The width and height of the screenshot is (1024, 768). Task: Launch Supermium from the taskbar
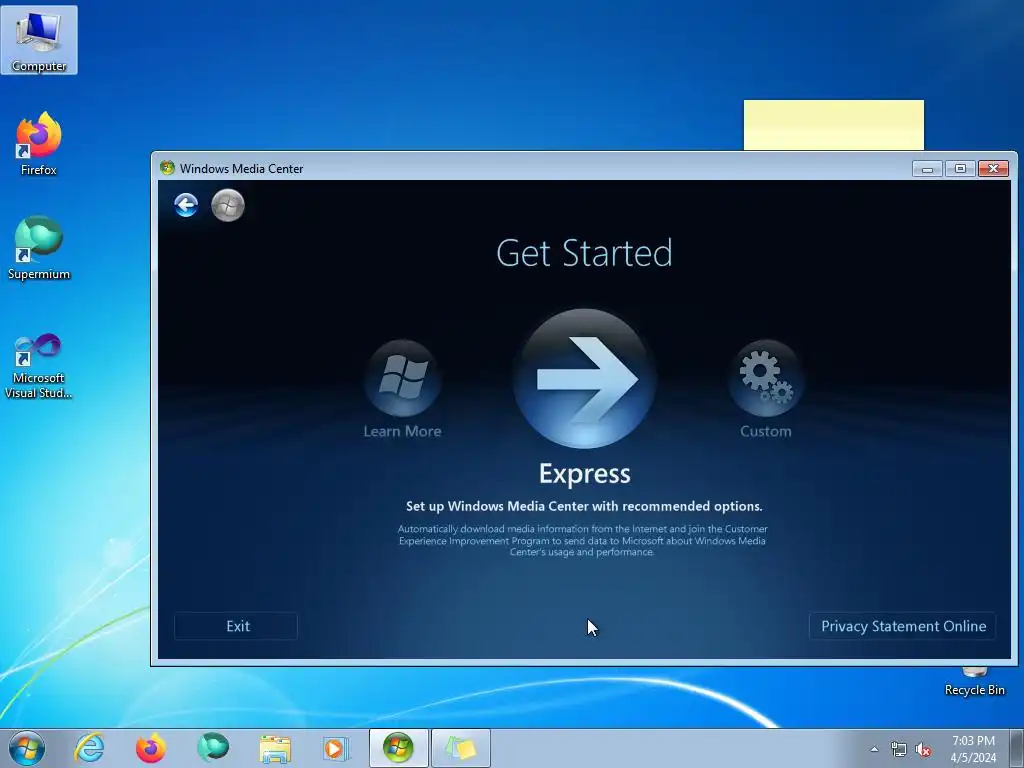click(213, 748)
